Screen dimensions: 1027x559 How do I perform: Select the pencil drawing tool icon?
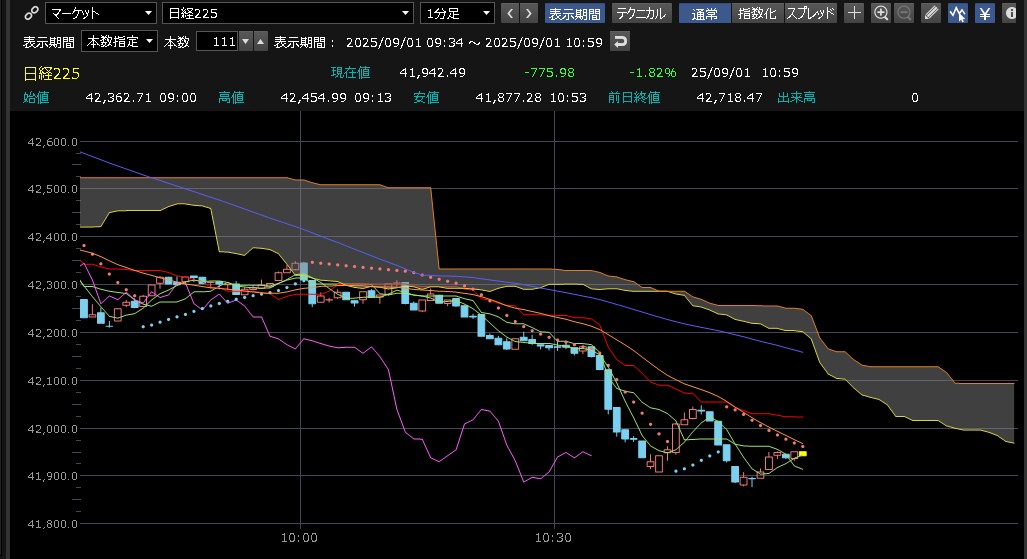pos(931,13)
